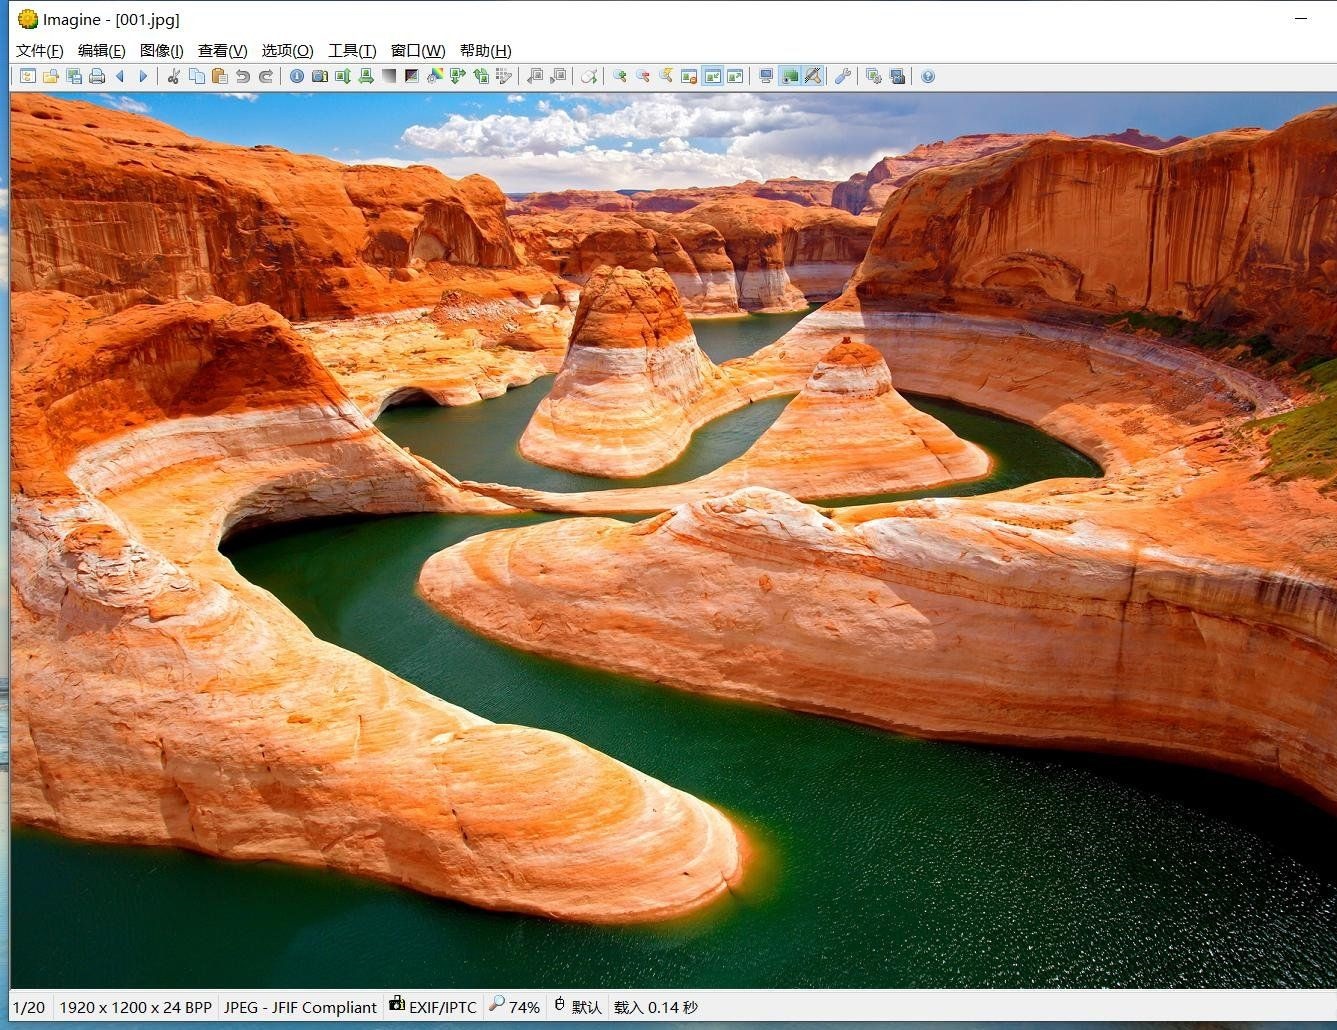Click the Zoom in magnifier icon
The height and width of the screenshot is (1030, 1337).
click(619, 76)
